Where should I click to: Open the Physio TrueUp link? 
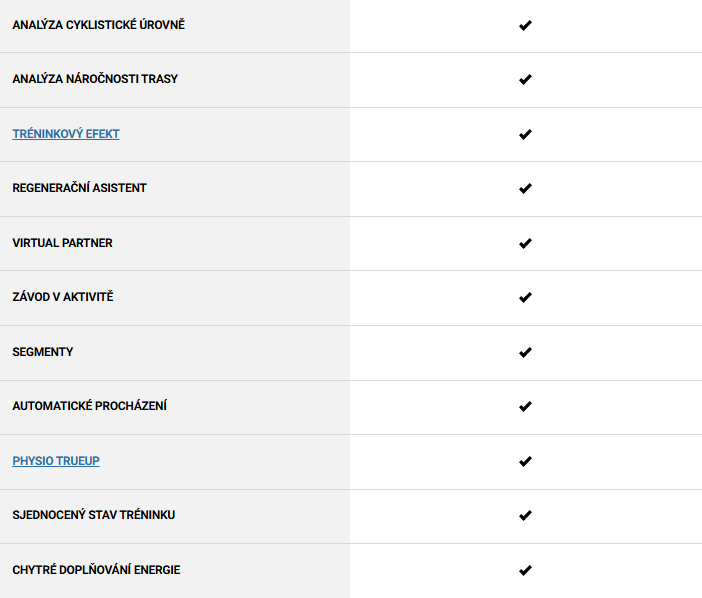pyautogui.click(x=56, y=461)
